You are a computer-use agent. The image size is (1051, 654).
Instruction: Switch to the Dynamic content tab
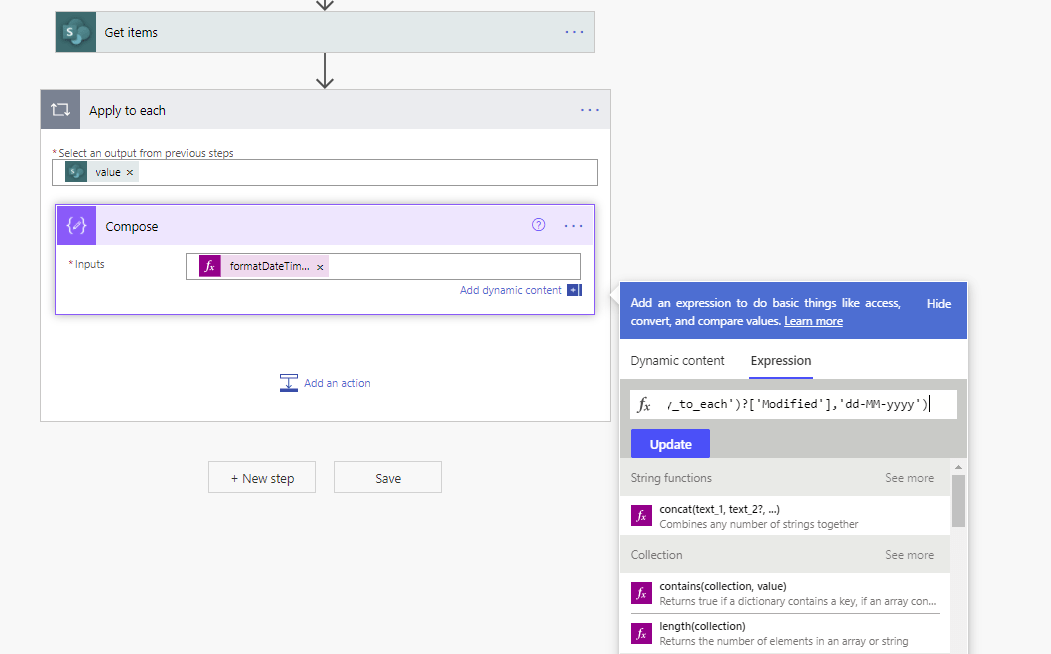677,361
